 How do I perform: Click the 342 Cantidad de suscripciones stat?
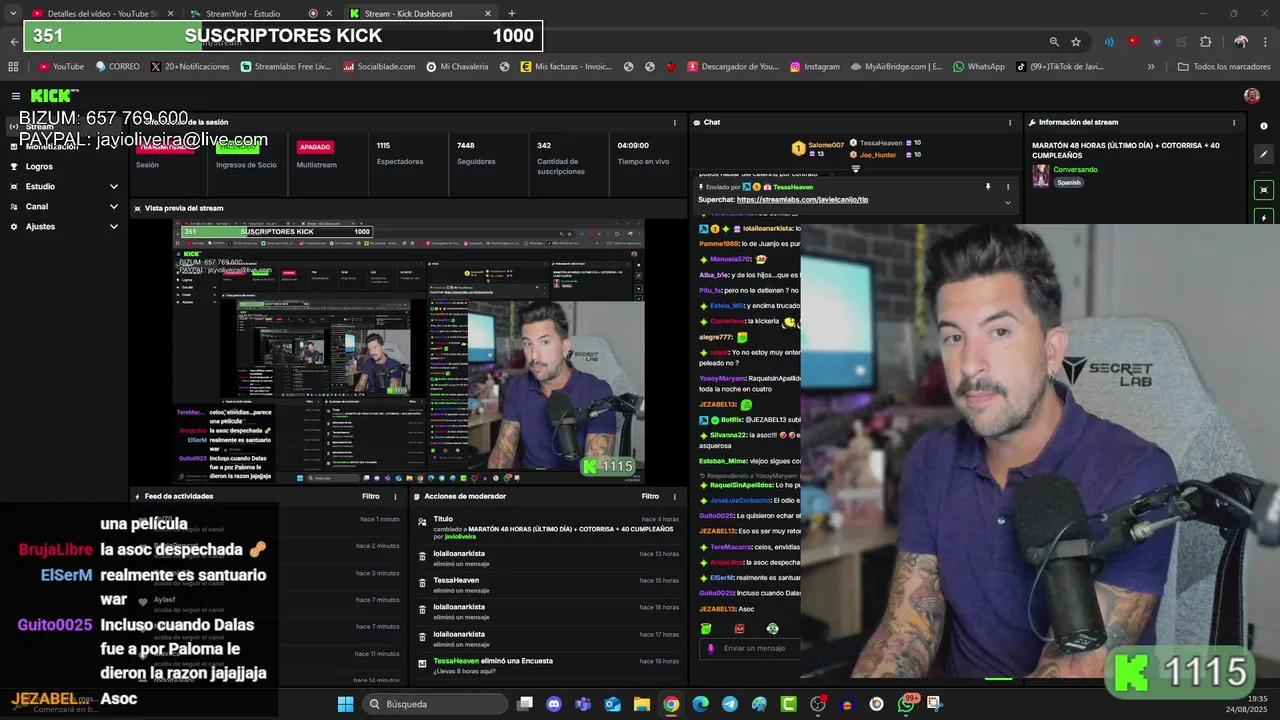(x=560, y=158)
